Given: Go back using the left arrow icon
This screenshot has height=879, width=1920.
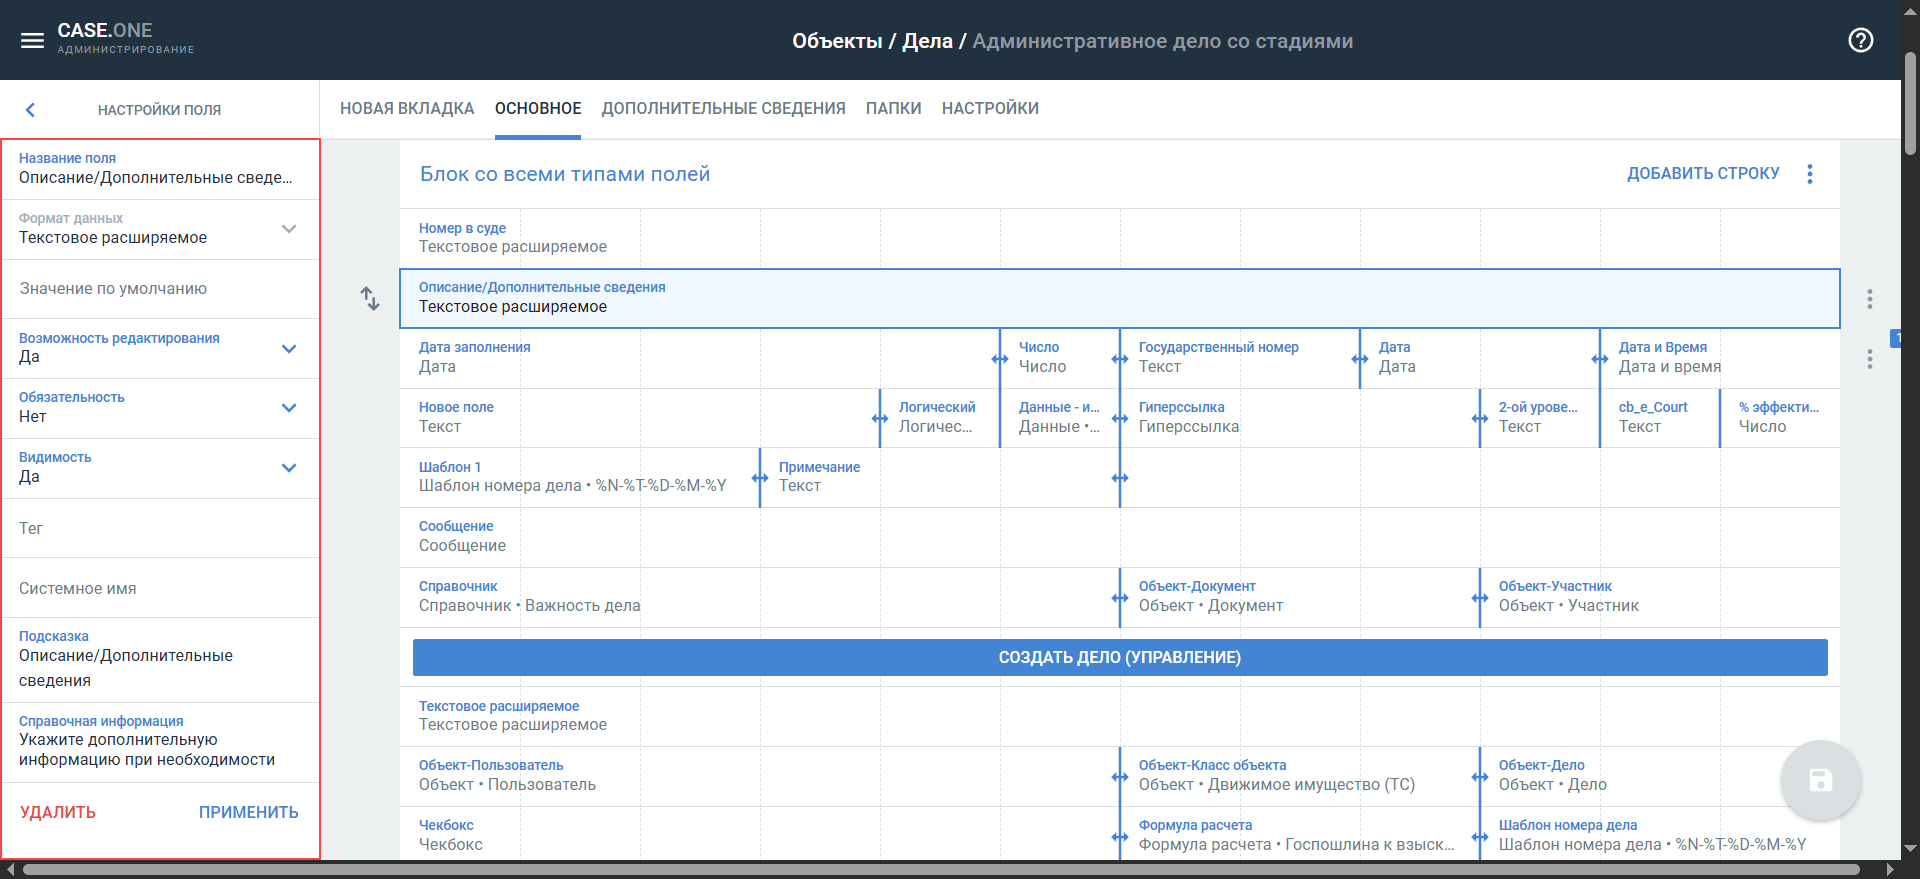Looking at the screenshot, I should pos(30,110).
